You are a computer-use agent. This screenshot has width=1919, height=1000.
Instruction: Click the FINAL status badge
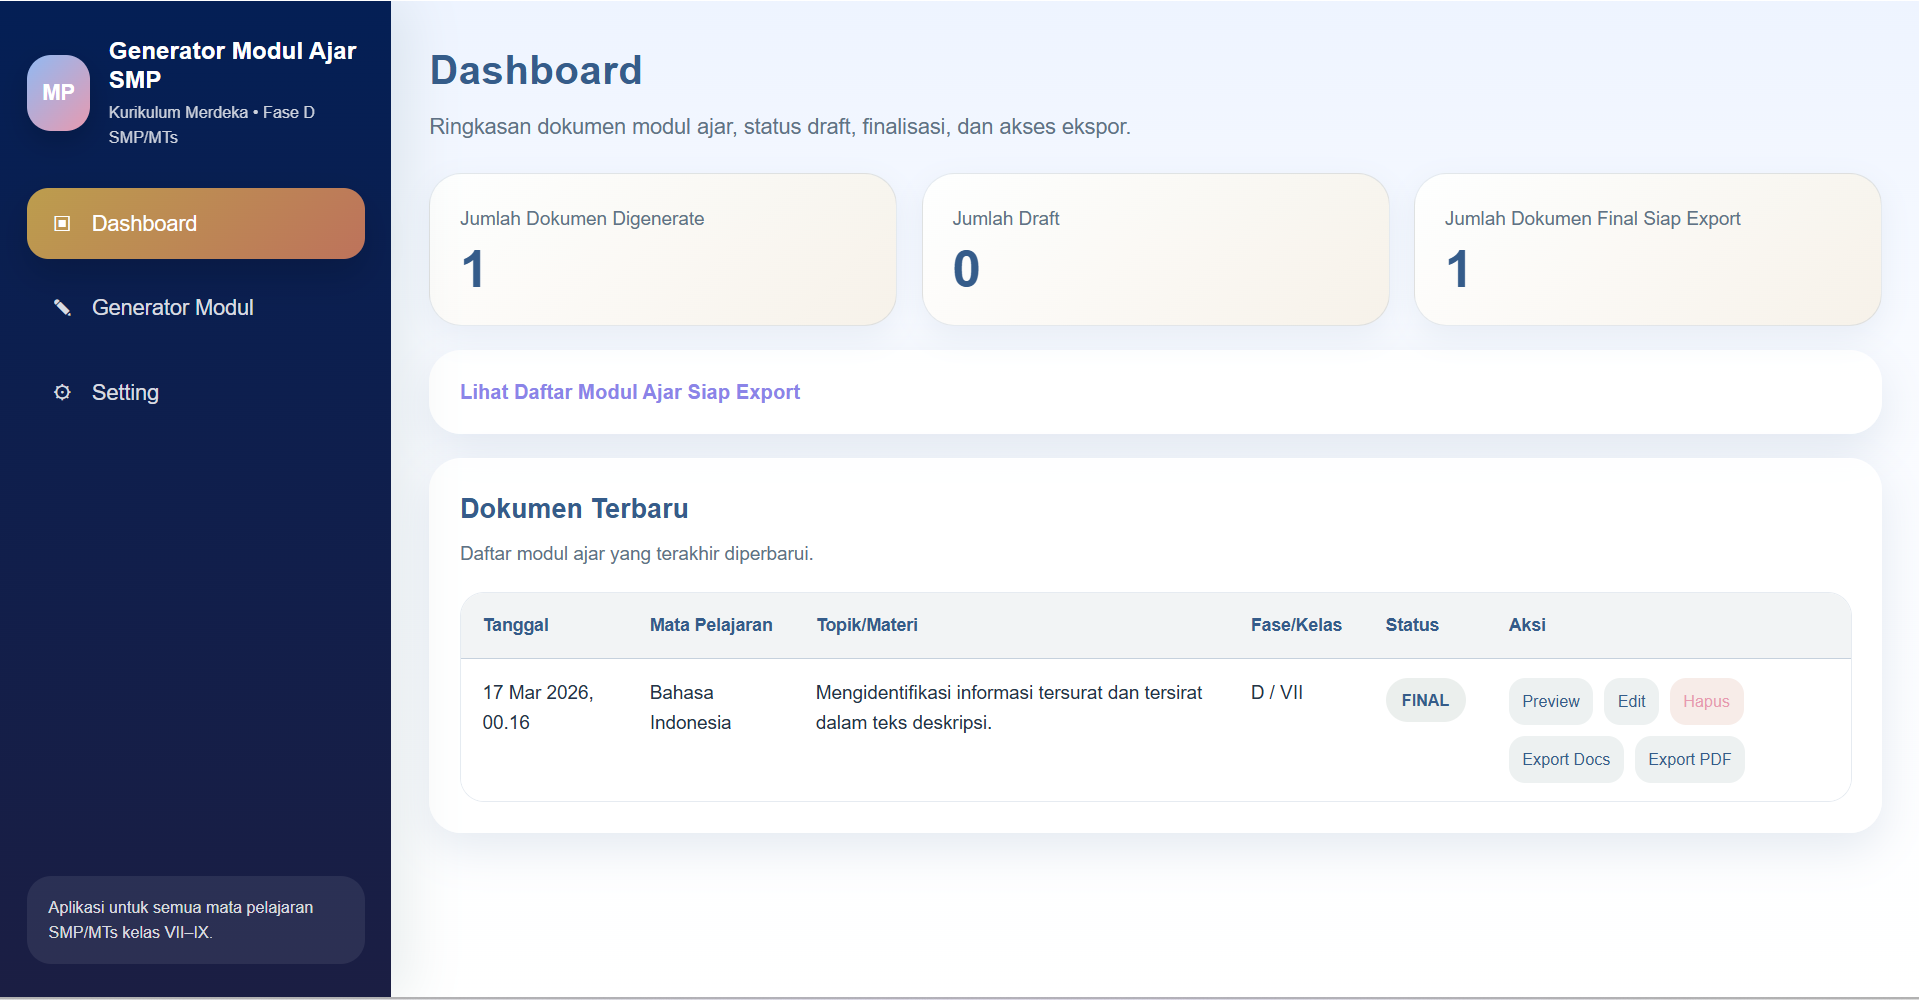[x=1425, y=700]
